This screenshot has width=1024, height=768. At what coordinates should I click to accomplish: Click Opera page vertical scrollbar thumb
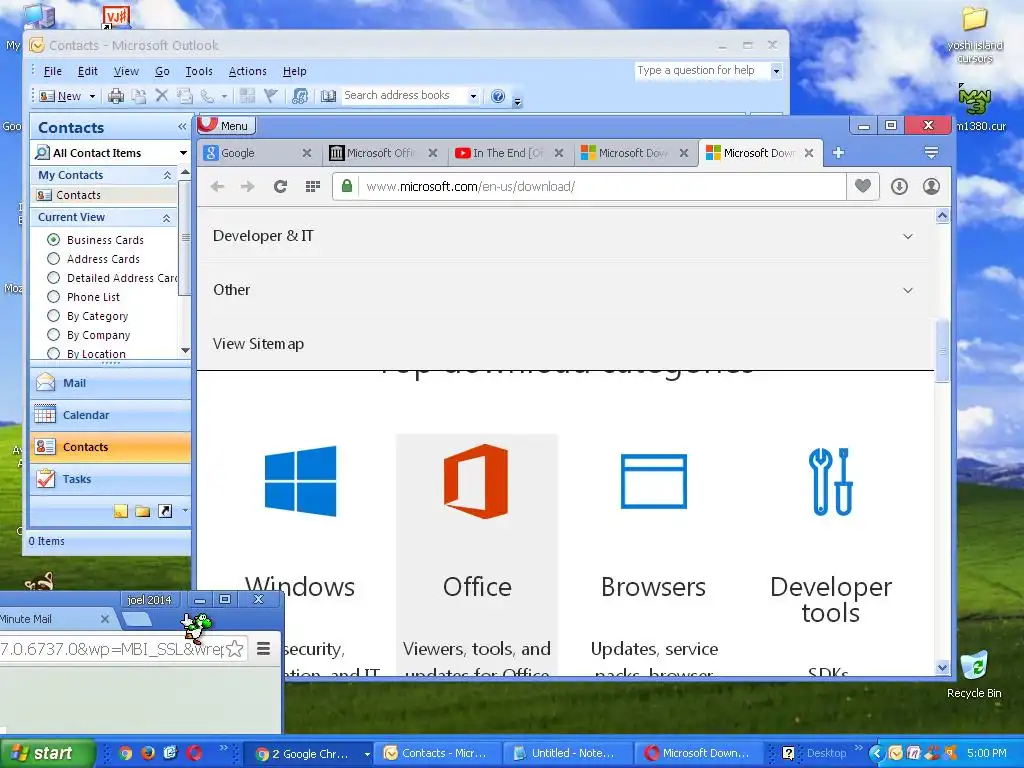tap(942, 351)
